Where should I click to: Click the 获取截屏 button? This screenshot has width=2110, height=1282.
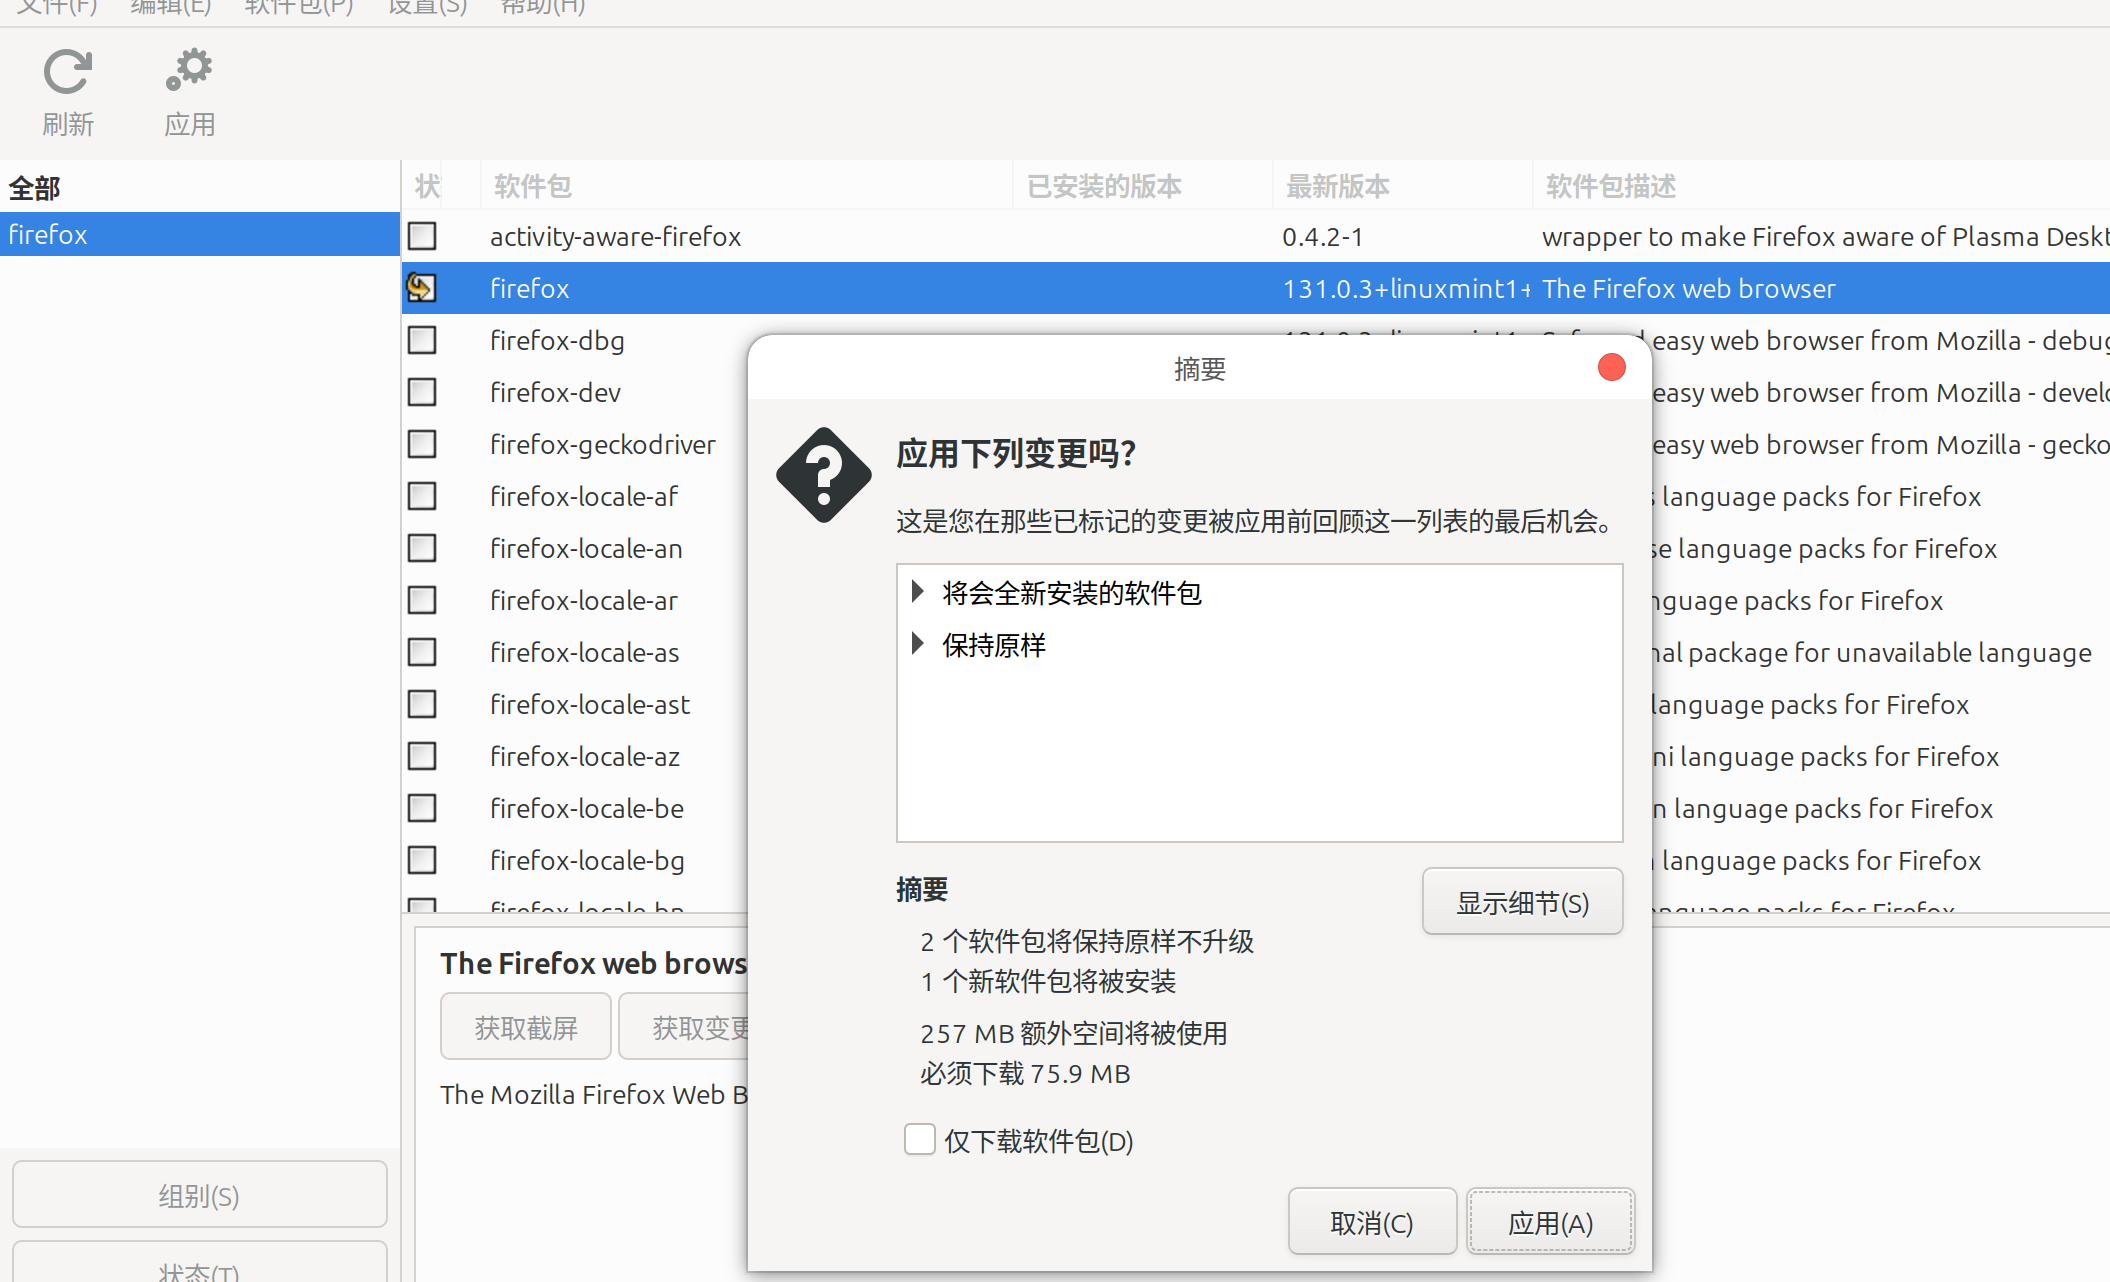[x=525, y=1026]
